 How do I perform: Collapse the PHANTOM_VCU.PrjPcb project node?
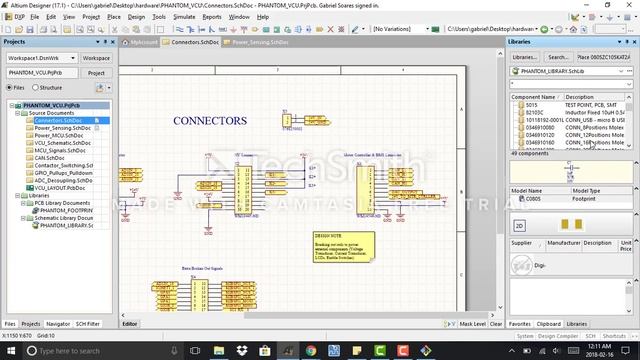coord(12,105)
